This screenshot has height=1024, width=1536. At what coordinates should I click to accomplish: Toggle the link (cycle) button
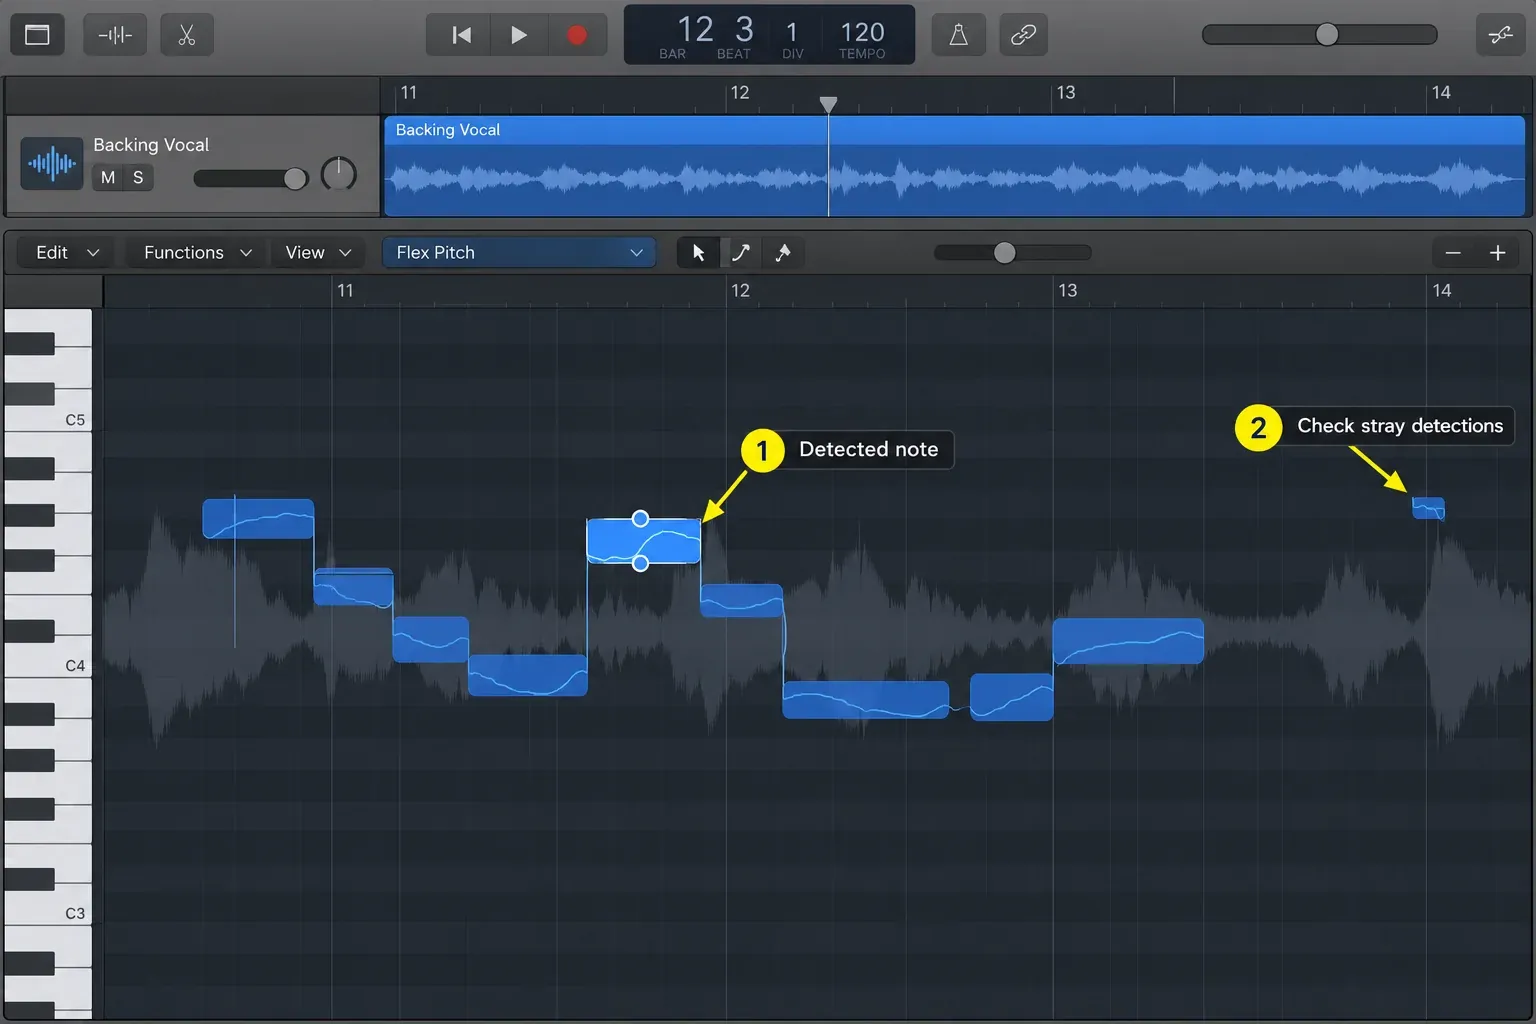click(1023, 35)
